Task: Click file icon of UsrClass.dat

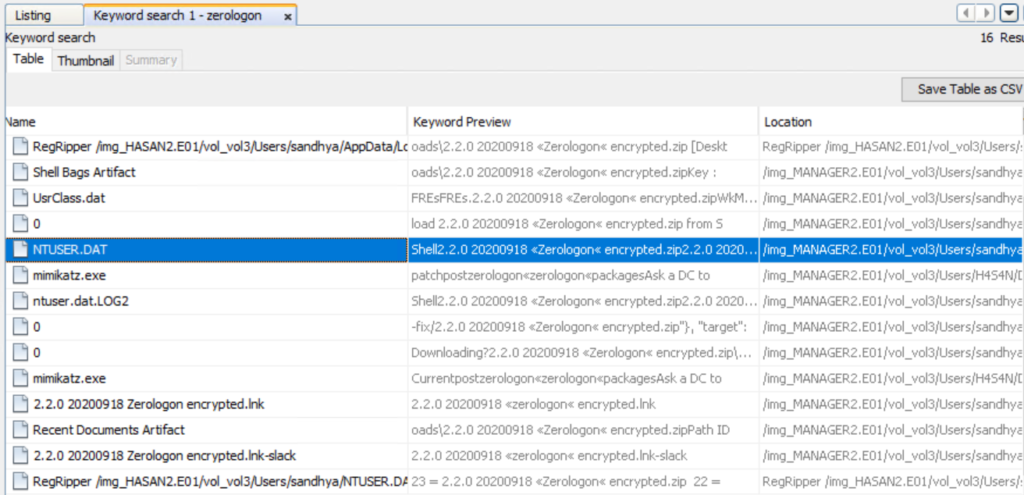Action: point(21,199)
